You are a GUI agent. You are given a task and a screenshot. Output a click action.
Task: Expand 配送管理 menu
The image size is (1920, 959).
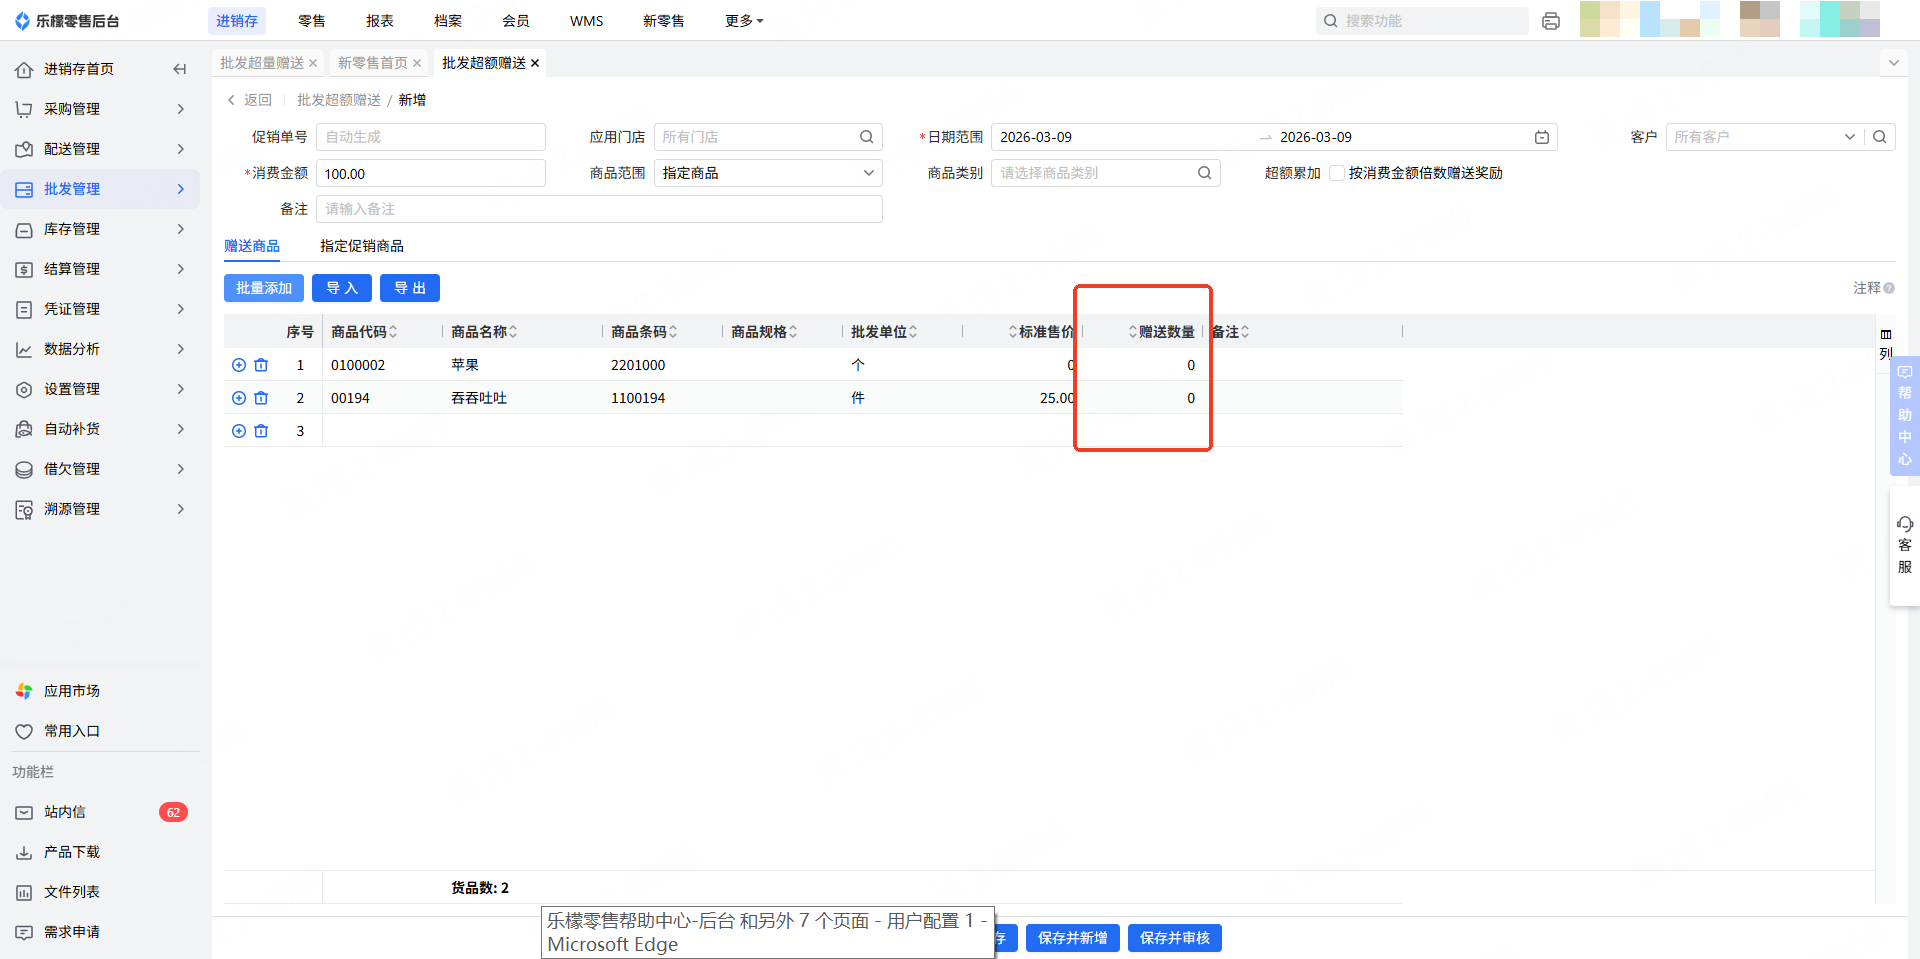coord(100,149)
